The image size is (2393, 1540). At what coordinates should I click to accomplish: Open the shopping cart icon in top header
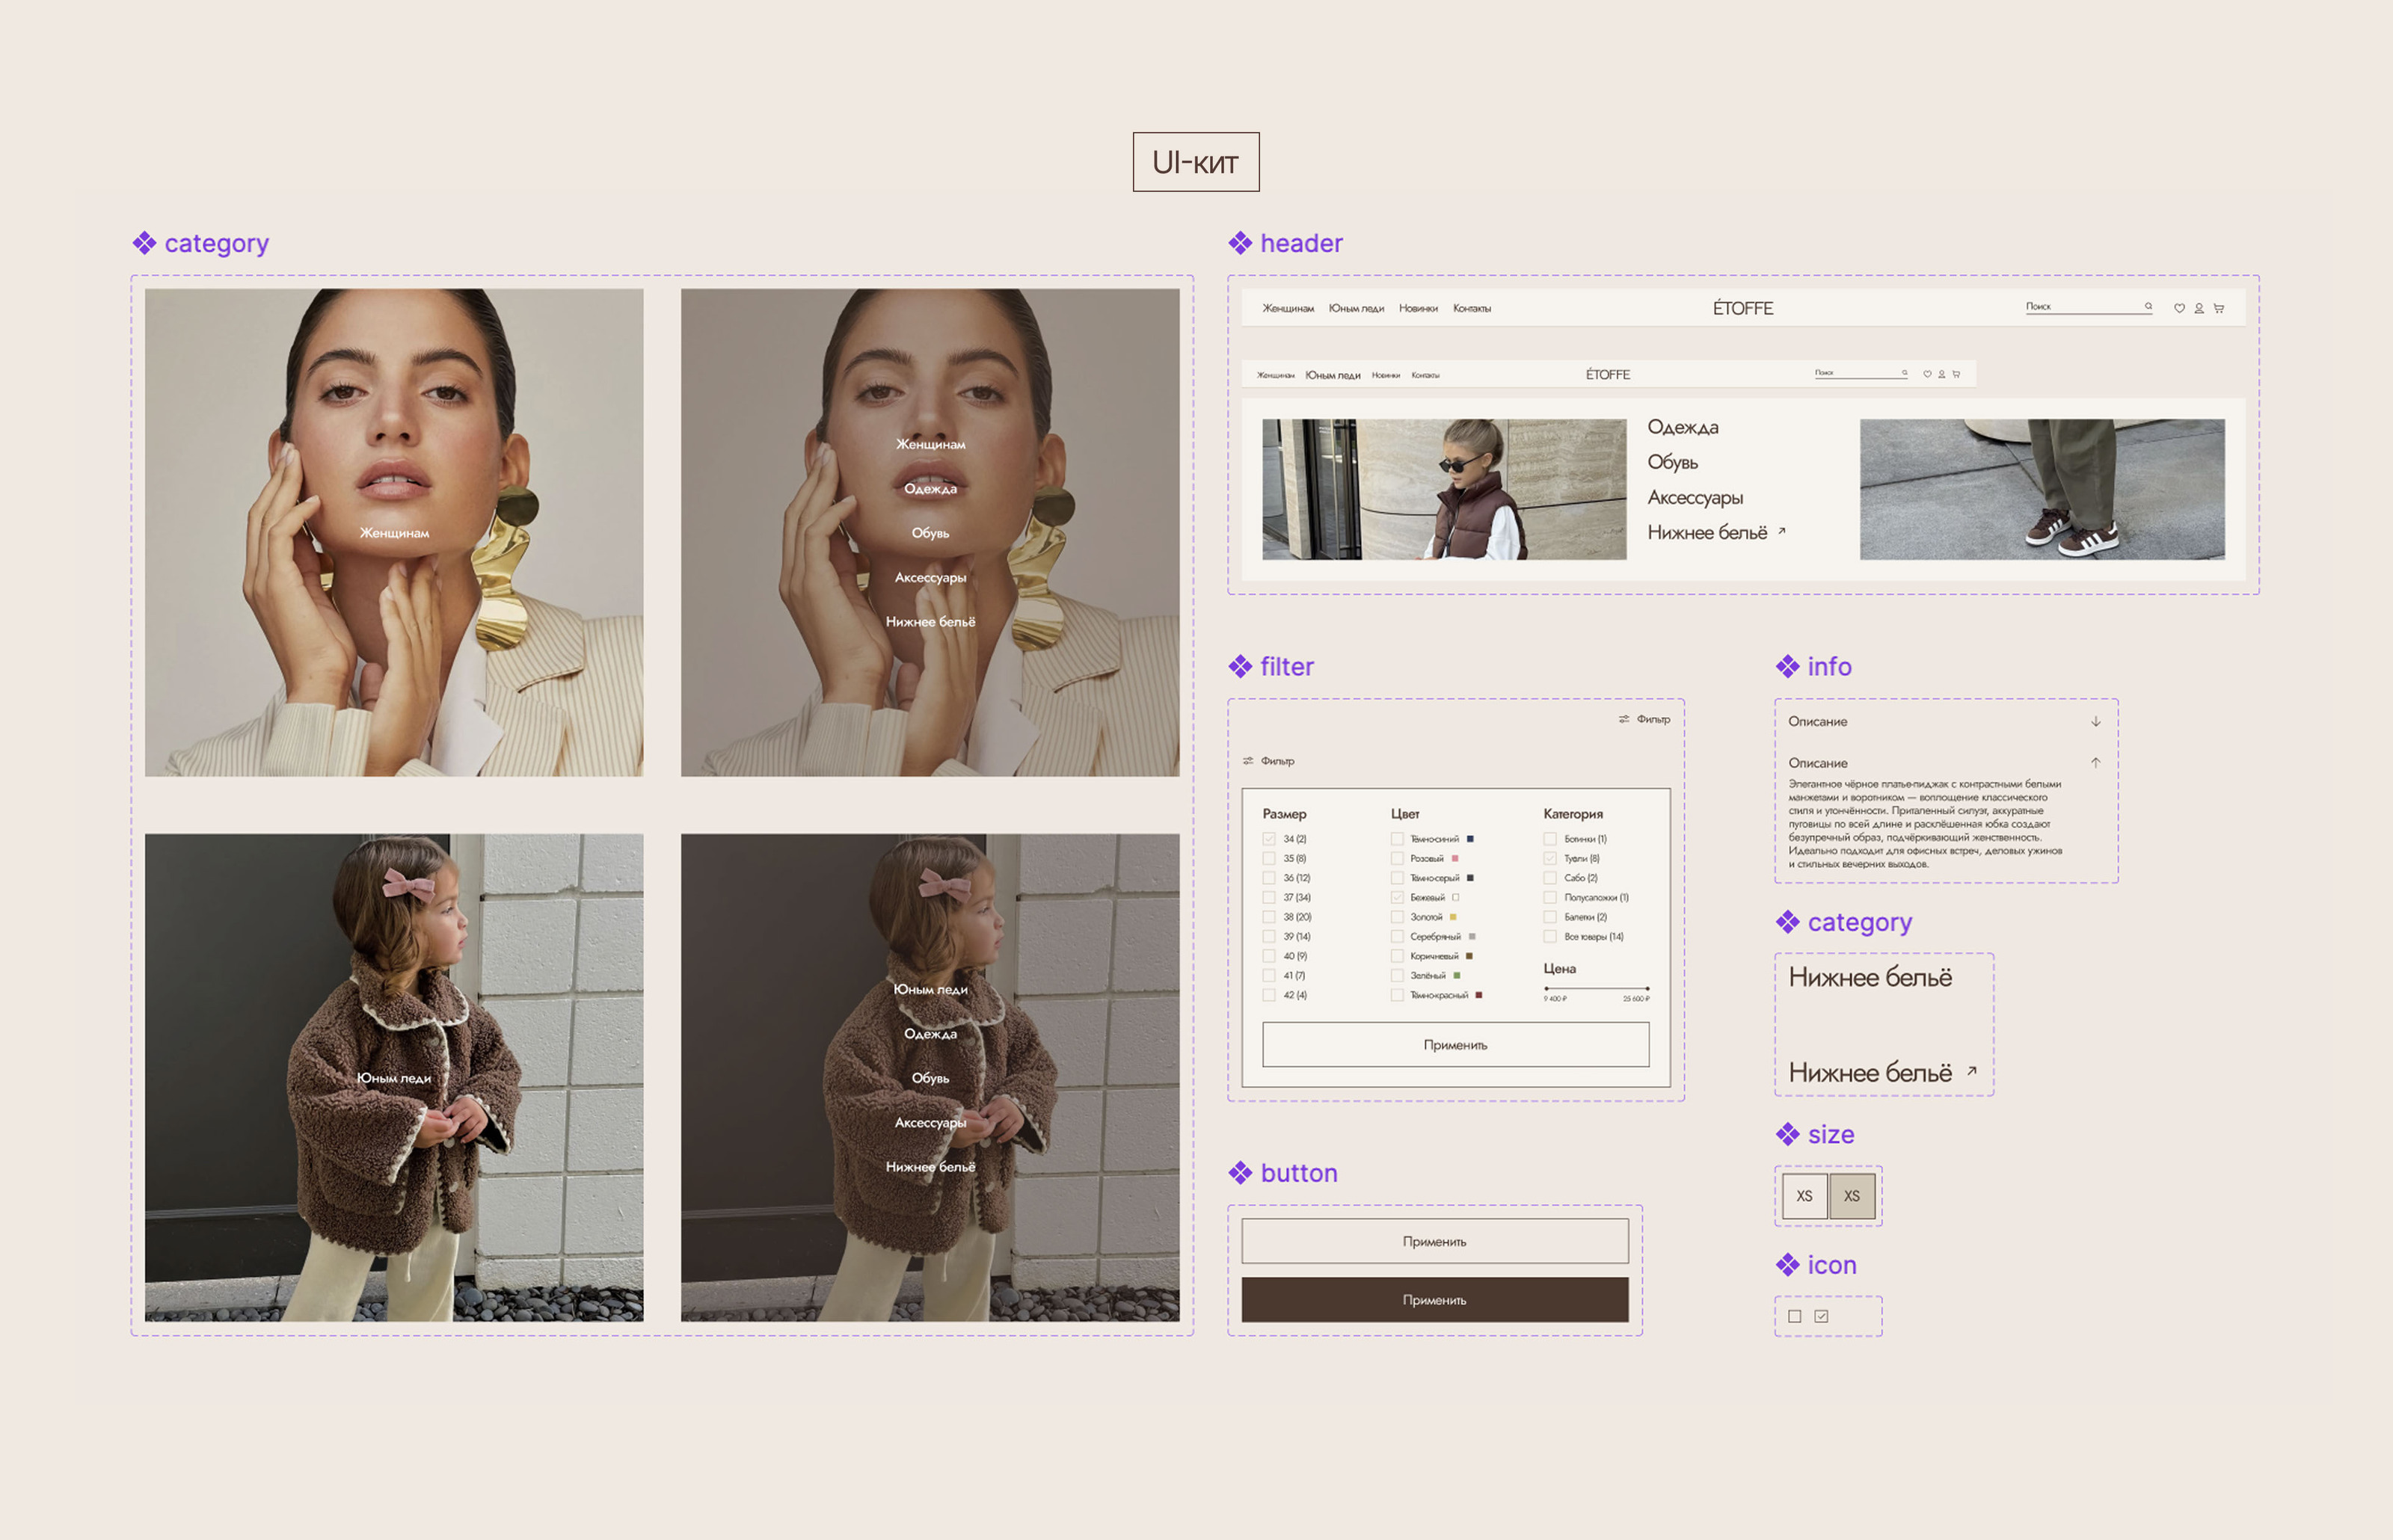coord(2219,309)
